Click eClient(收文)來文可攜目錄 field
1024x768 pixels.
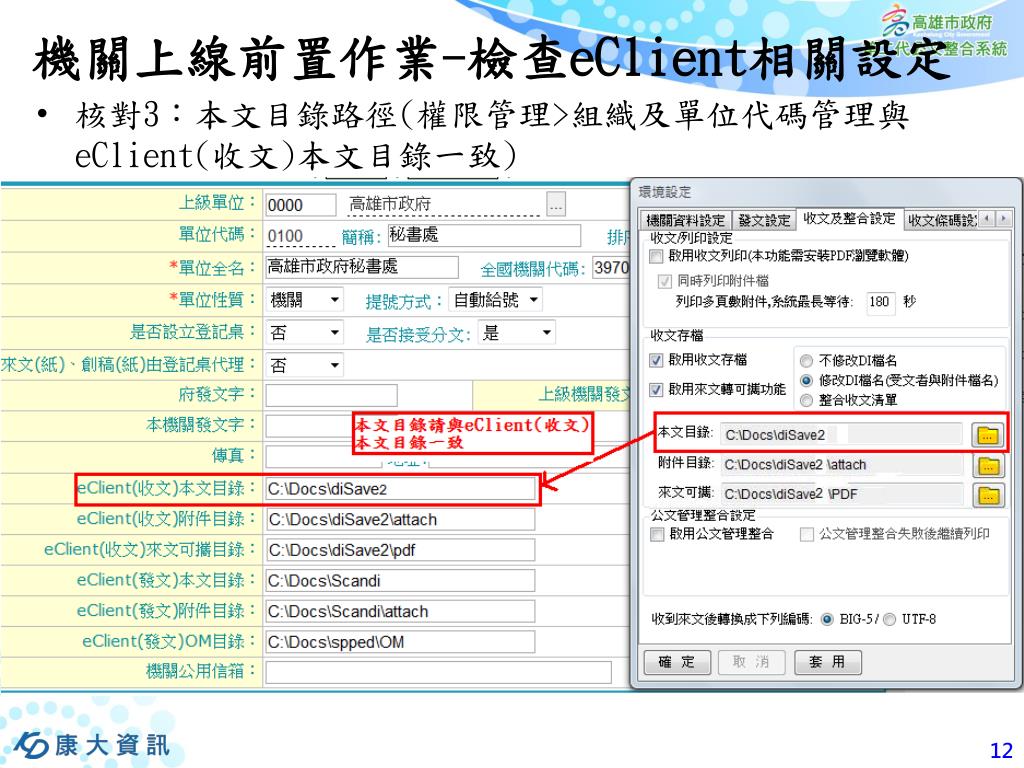(400, 551)
